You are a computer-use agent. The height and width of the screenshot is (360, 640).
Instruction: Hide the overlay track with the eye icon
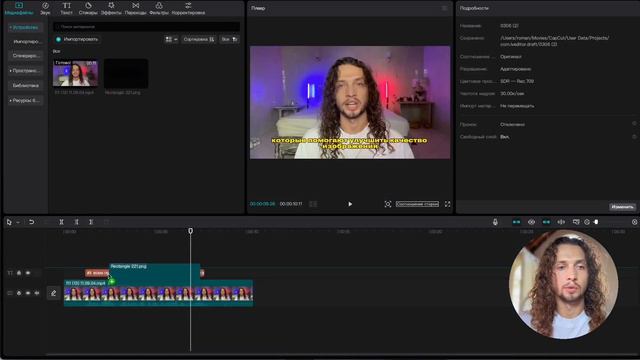click(28, 273)
